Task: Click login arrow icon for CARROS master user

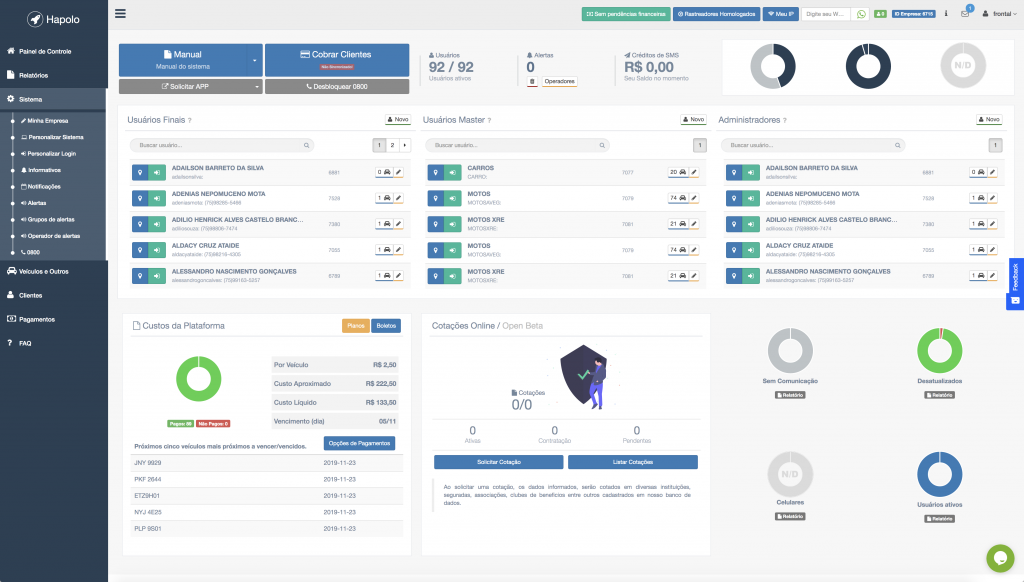Action: (453, 172)
